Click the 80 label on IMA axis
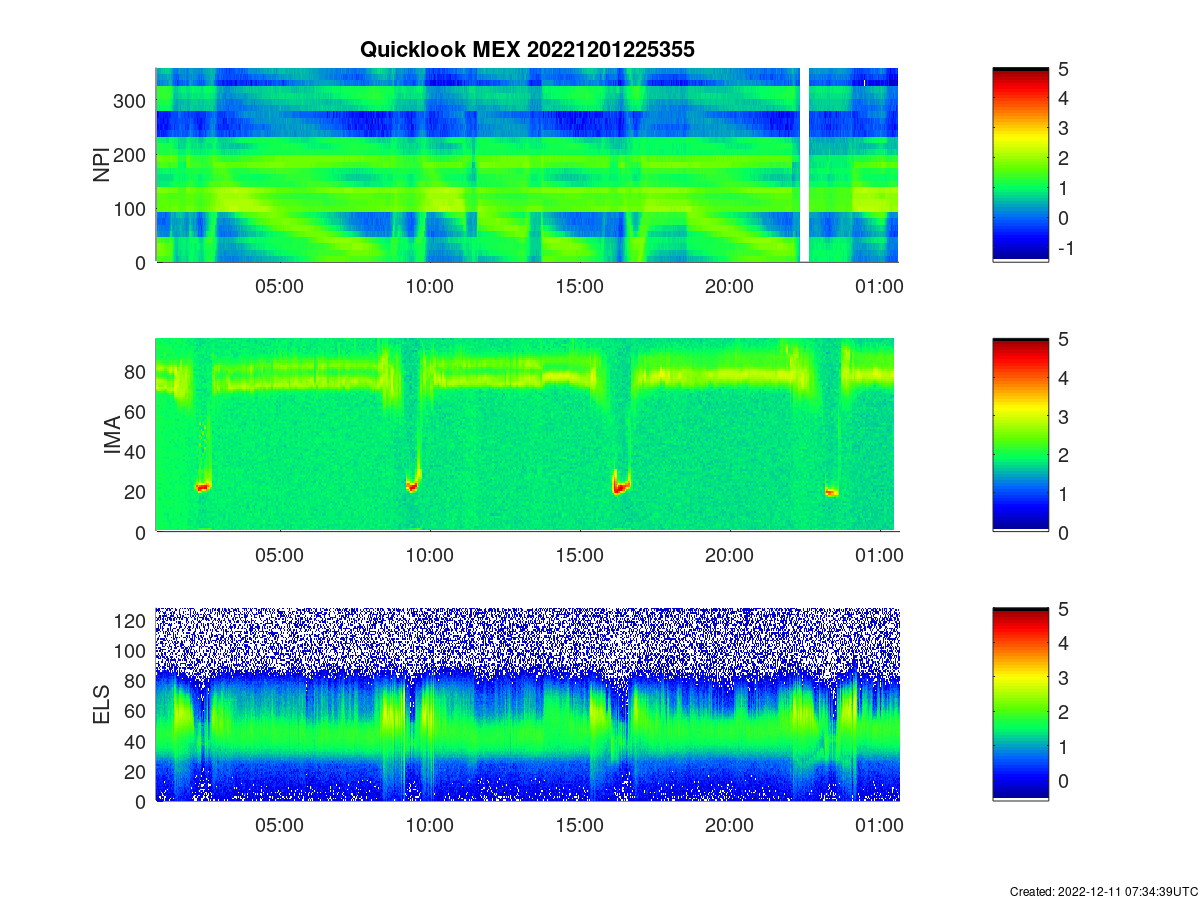Screen dimensions: 1200x900 [137, 372]
